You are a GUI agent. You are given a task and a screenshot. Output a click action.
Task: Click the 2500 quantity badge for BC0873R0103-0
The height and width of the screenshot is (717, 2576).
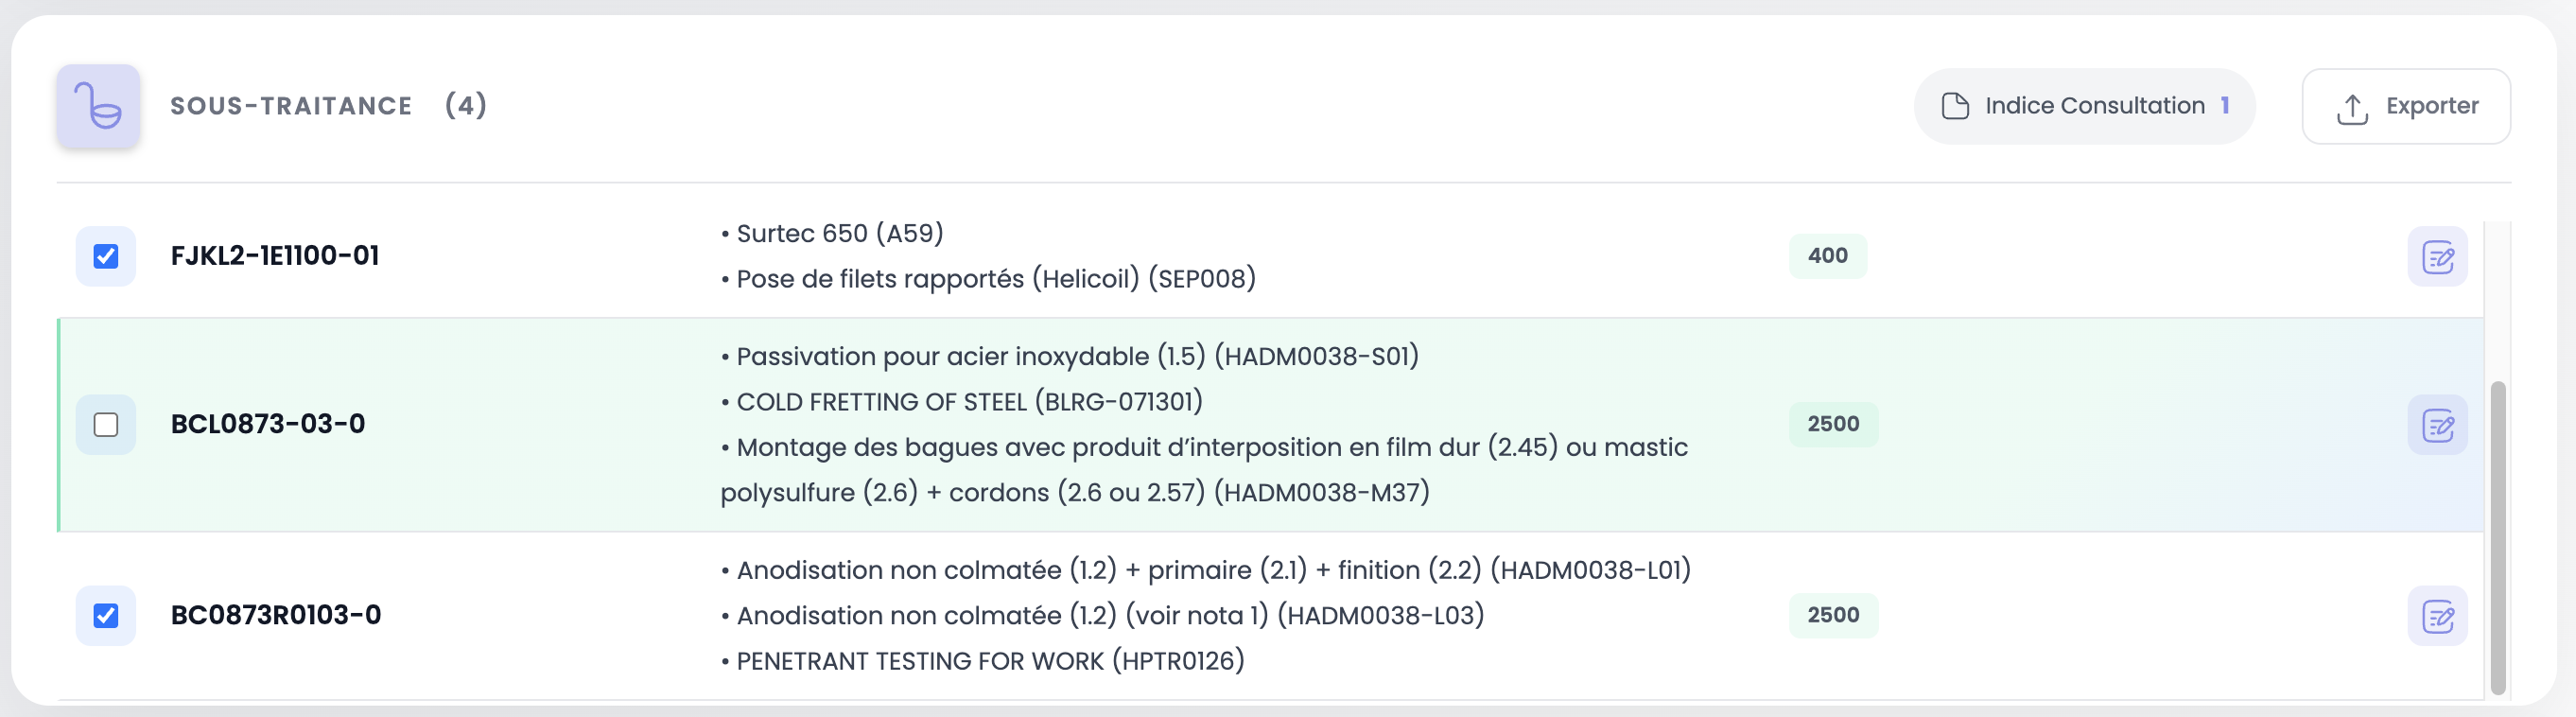tap(1832, 615)
